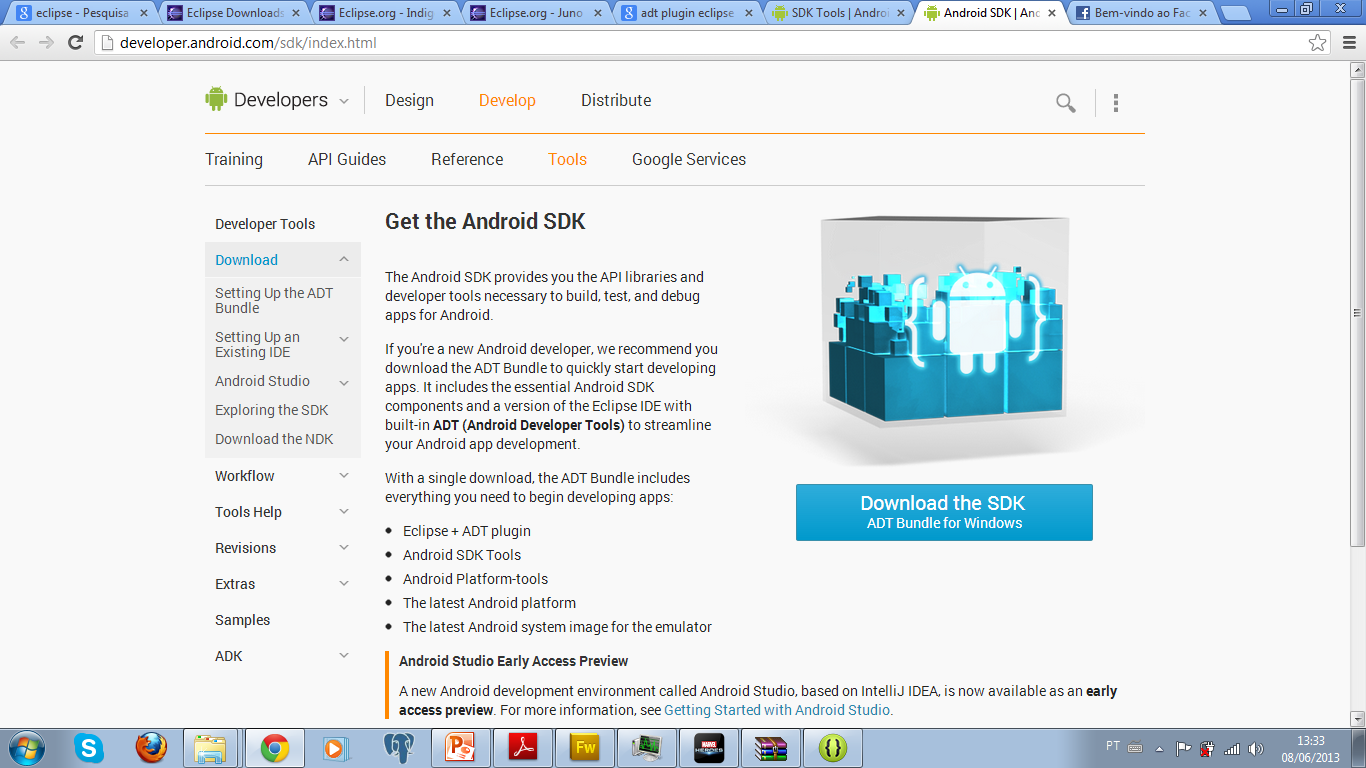
Task: Click the volume speaker tray icon
Action: 1256,747
